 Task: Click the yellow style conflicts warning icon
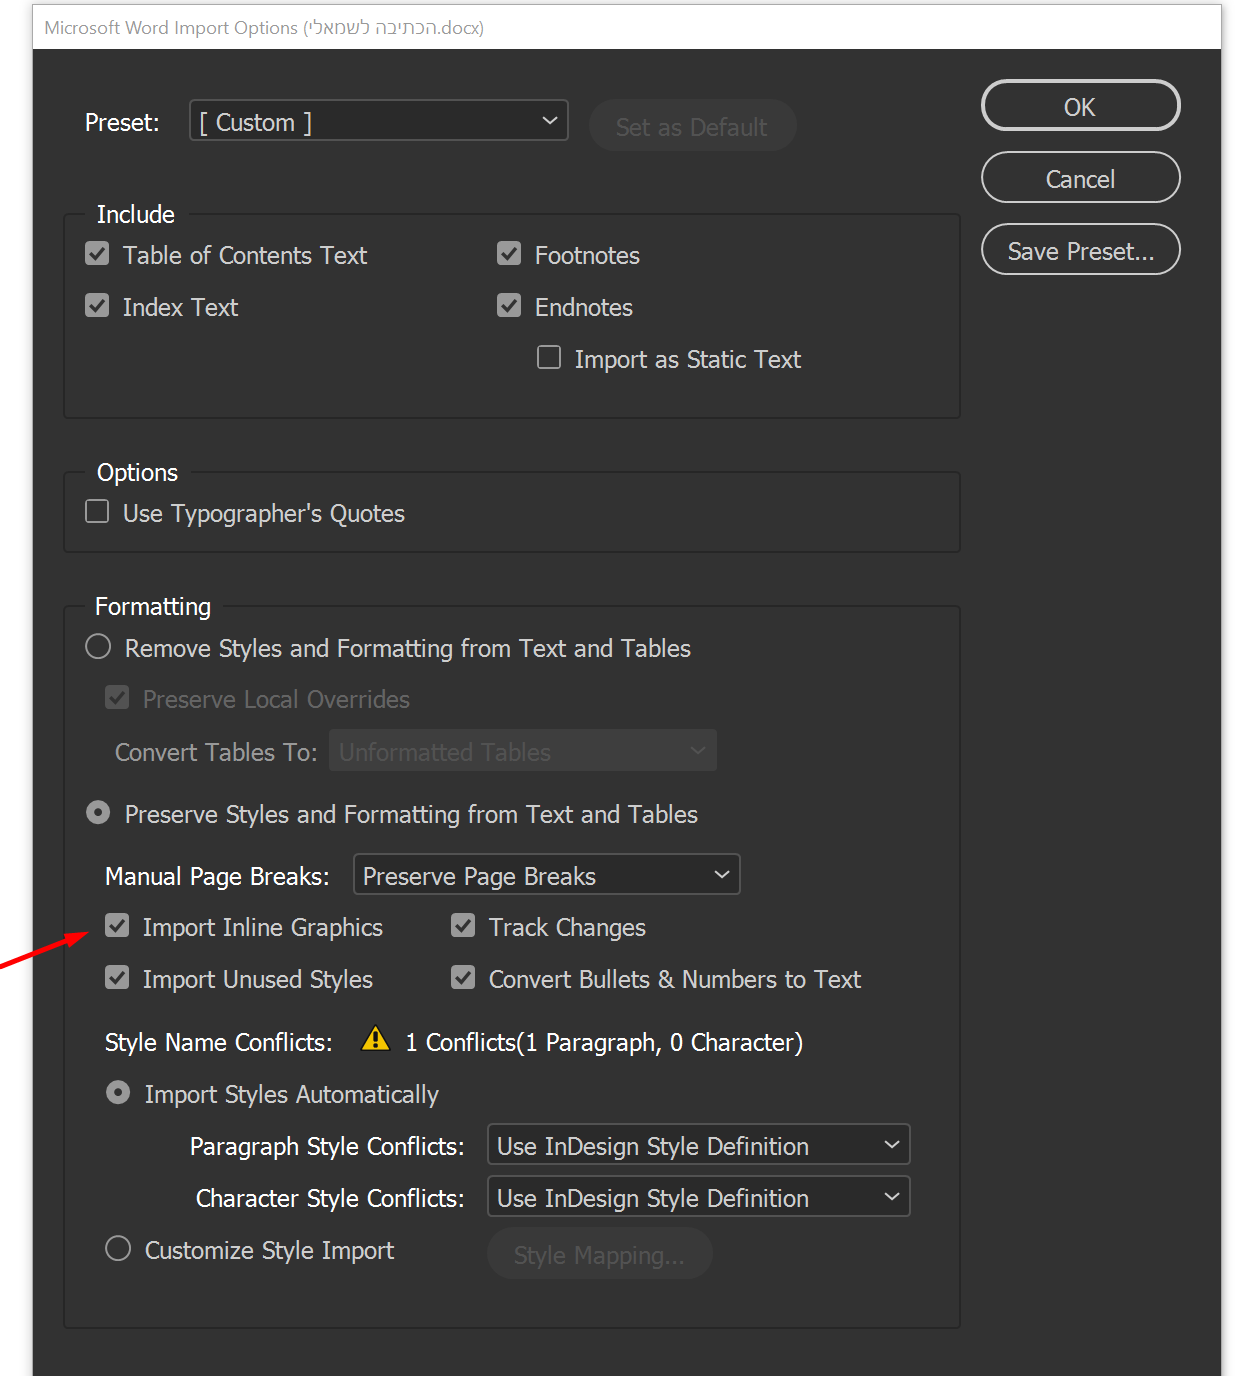tap(376, 1040)
